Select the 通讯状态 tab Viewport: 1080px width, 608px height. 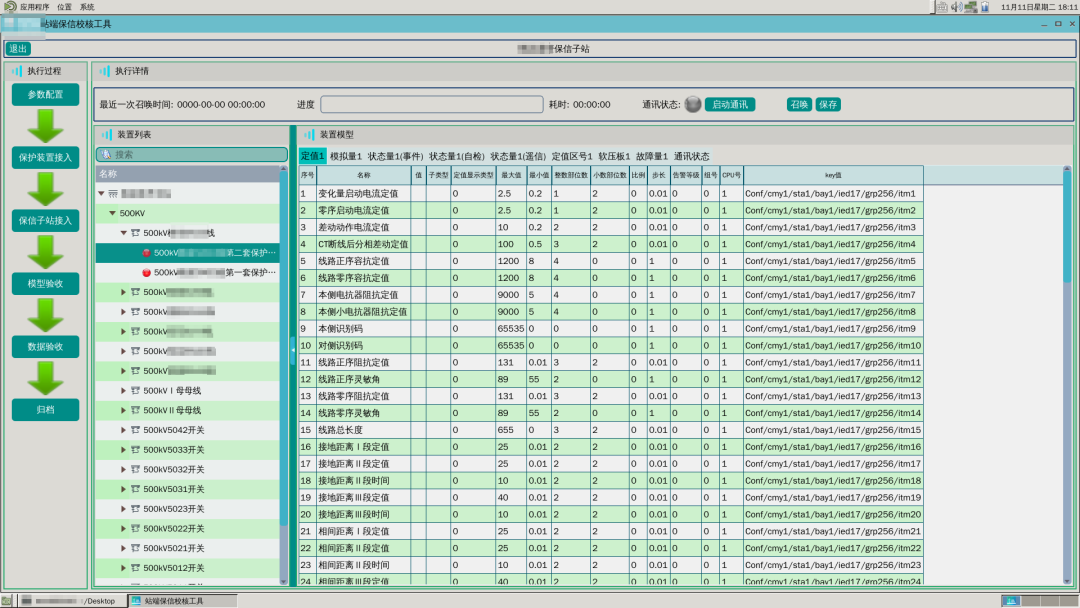point(691,156)
